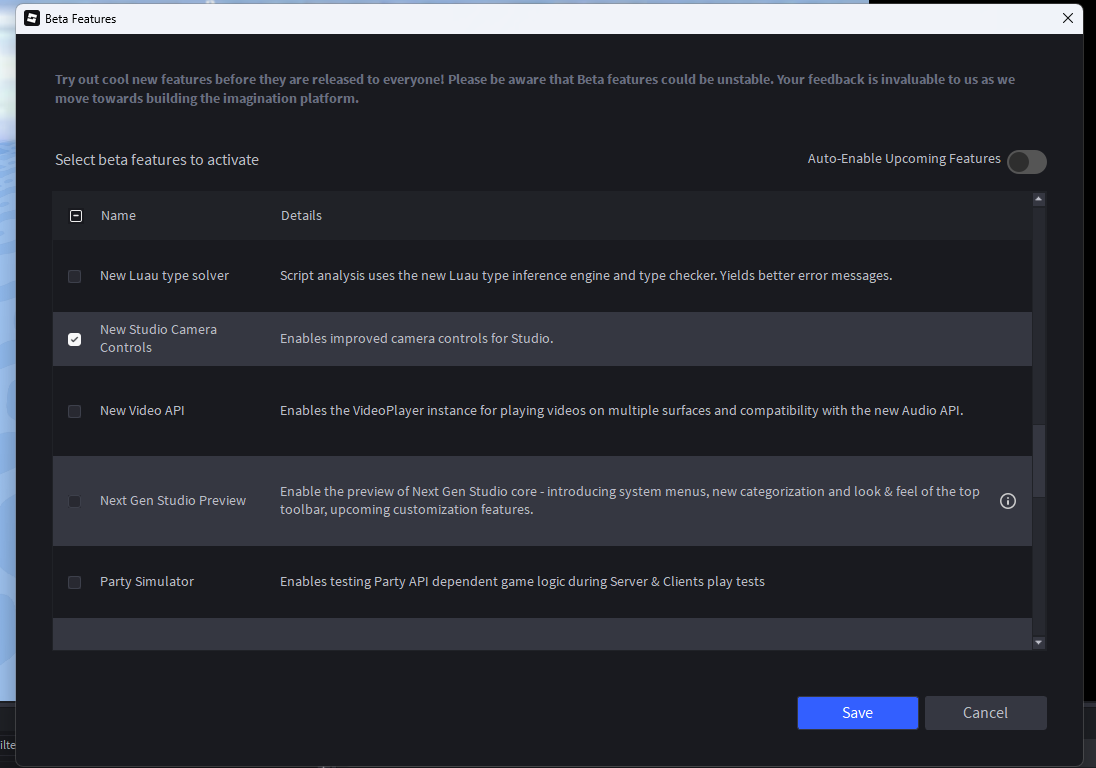
Task: Click the 'Try out cool new features' intro text
Action: 535,89
